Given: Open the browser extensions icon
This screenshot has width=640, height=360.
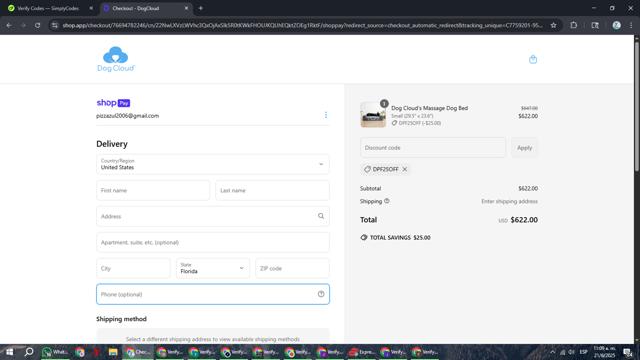Looking at the screenshot, I should coord(573,25).
